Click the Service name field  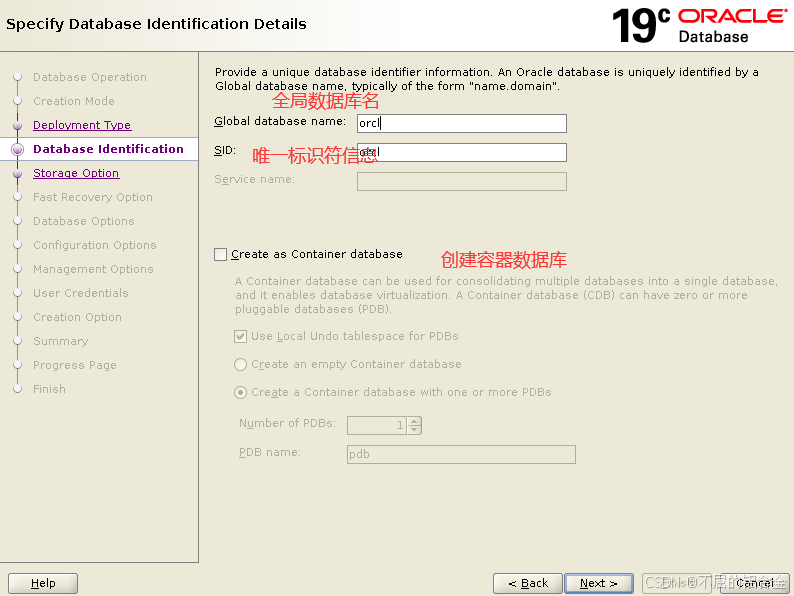coord(462,181)
